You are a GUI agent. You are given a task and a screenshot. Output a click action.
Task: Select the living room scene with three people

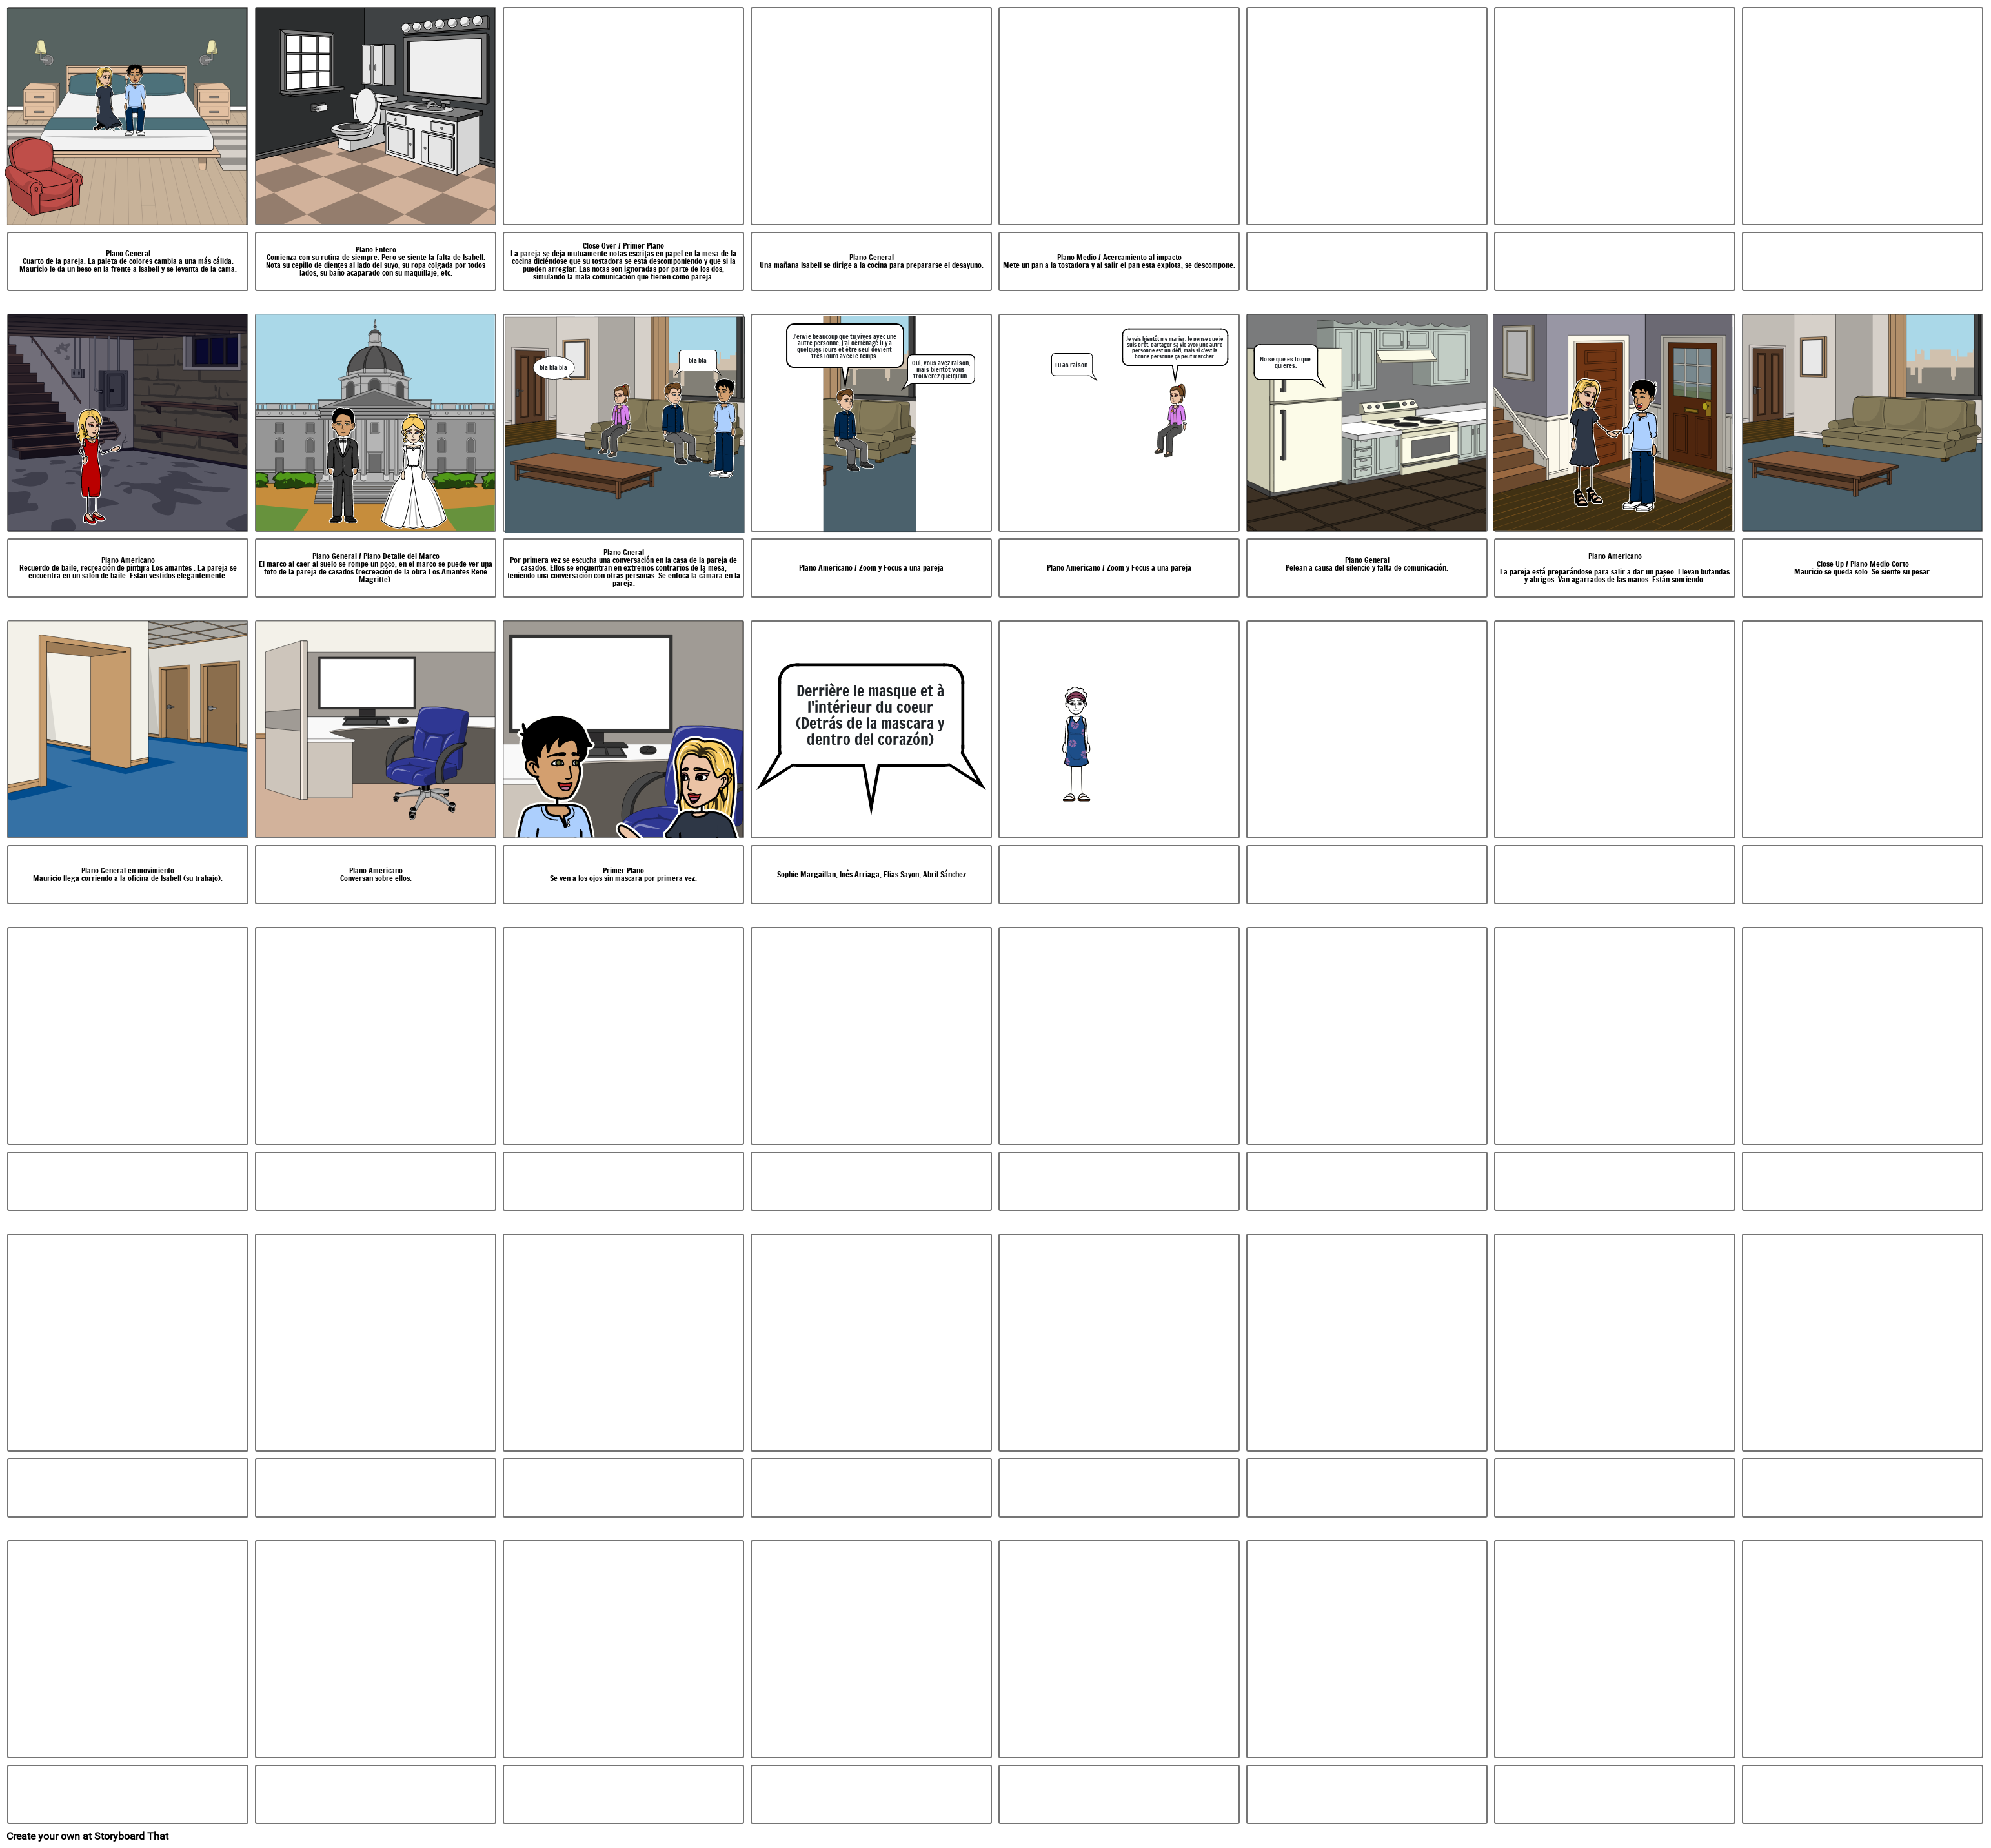[623, 423]
